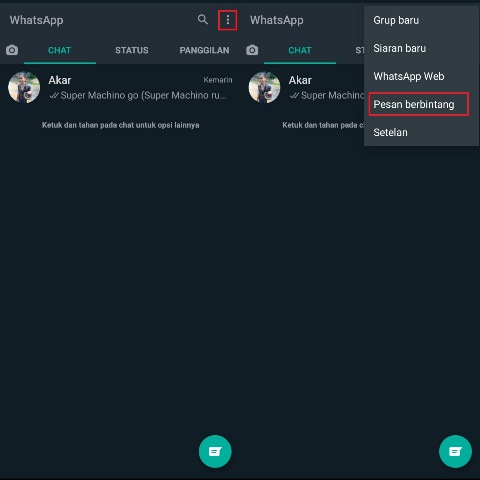Switch to the STATUS tab
Screen dimensions: 480x480
(x=132, y=50)
